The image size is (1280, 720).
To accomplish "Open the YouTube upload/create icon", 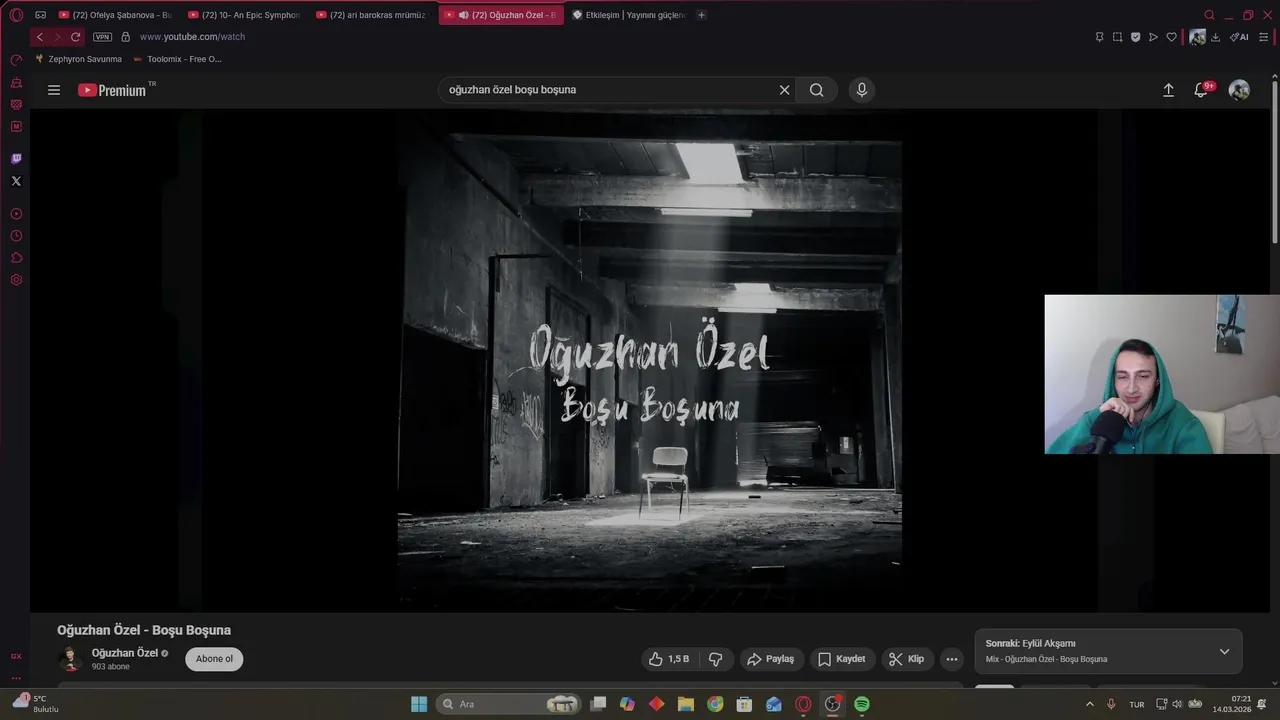I will [x=1168, y=90].
